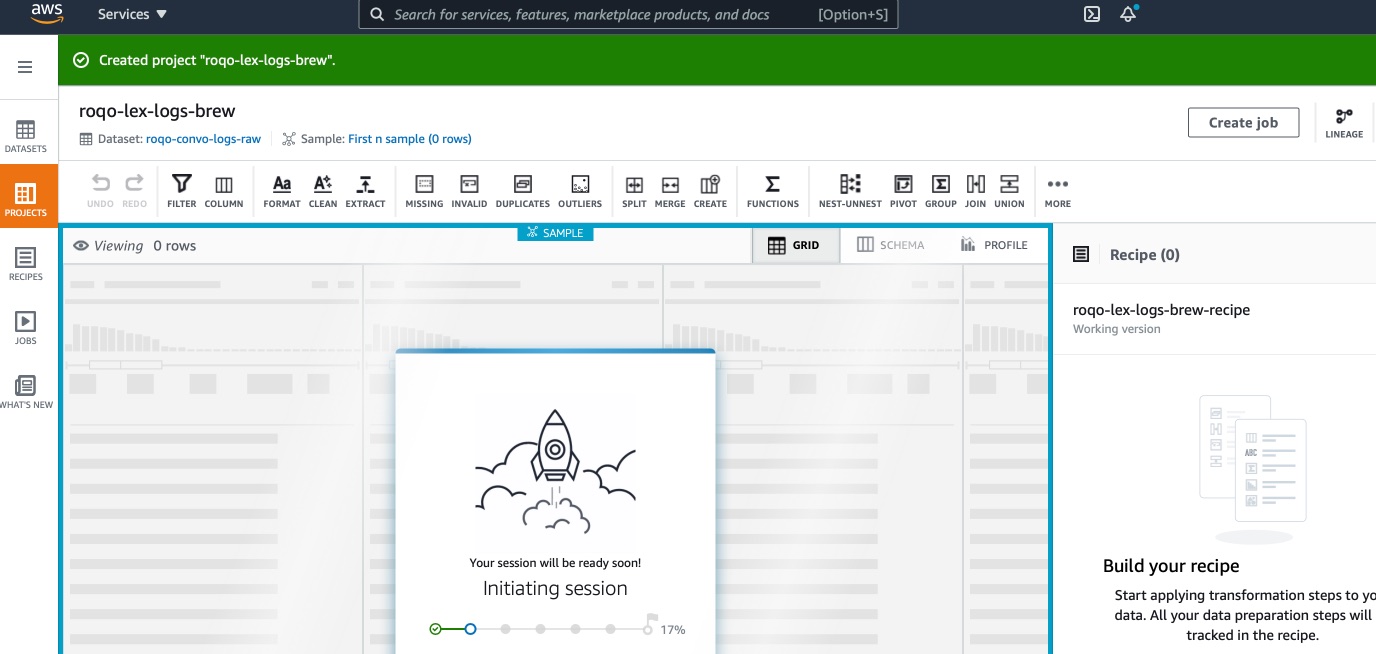This screenshot has width=1376, height=654.
Task: Switch to the Grid view tab
Action: 795,245
